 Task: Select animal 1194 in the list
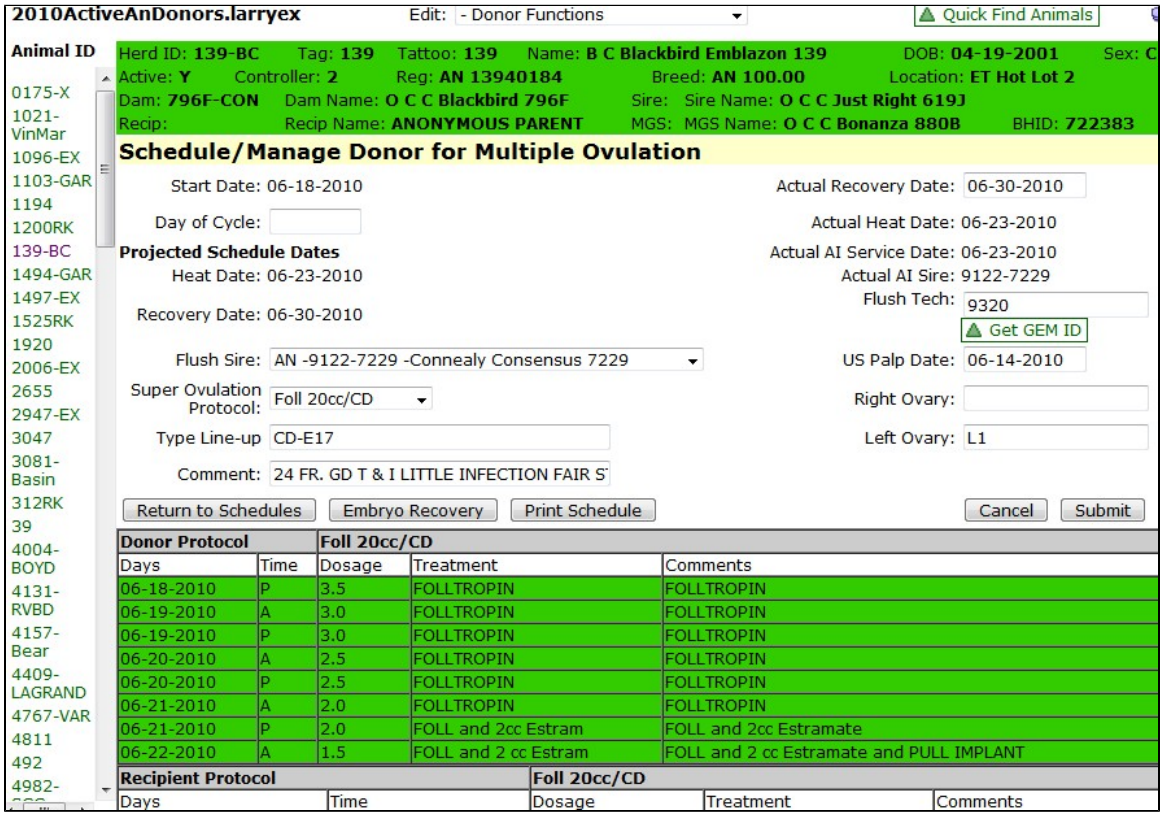32,204
